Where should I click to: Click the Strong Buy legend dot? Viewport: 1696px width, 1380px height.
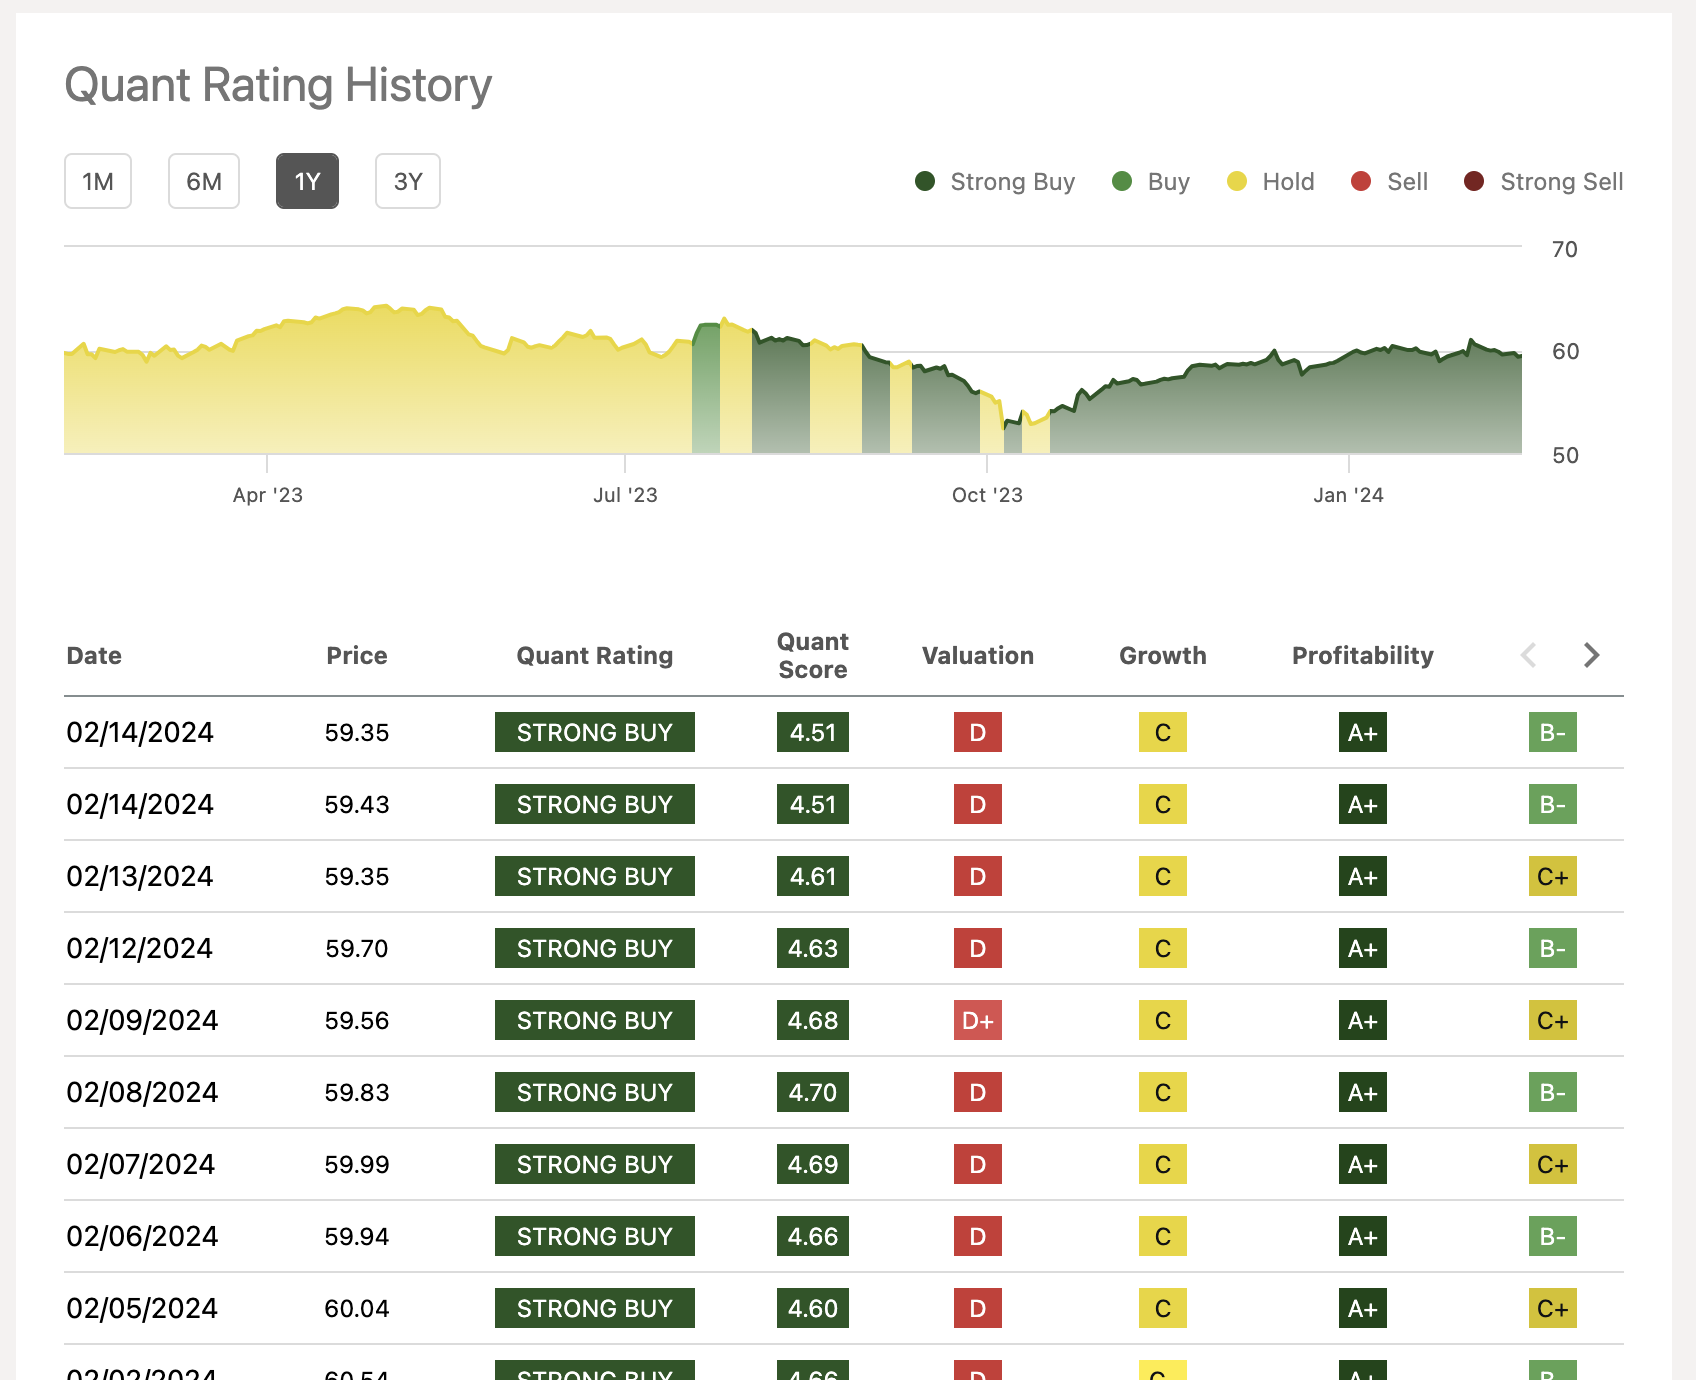(925, 181)
